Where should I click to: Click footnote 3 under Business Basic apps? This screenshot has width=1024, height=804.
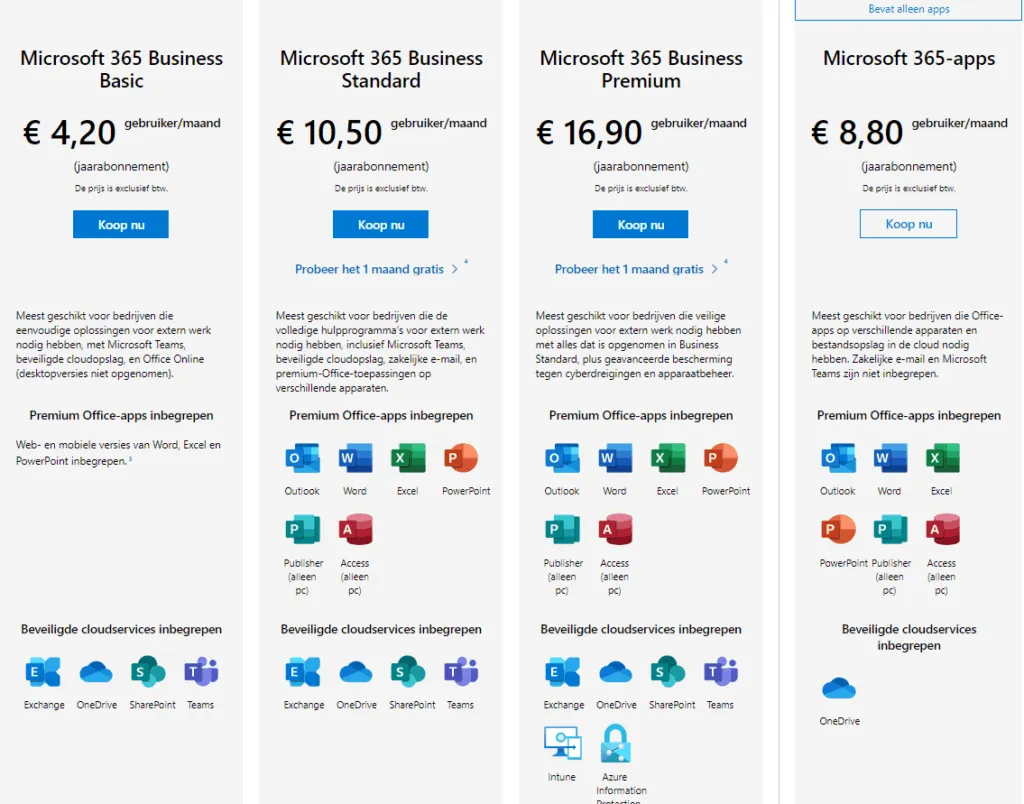point(130,459)
